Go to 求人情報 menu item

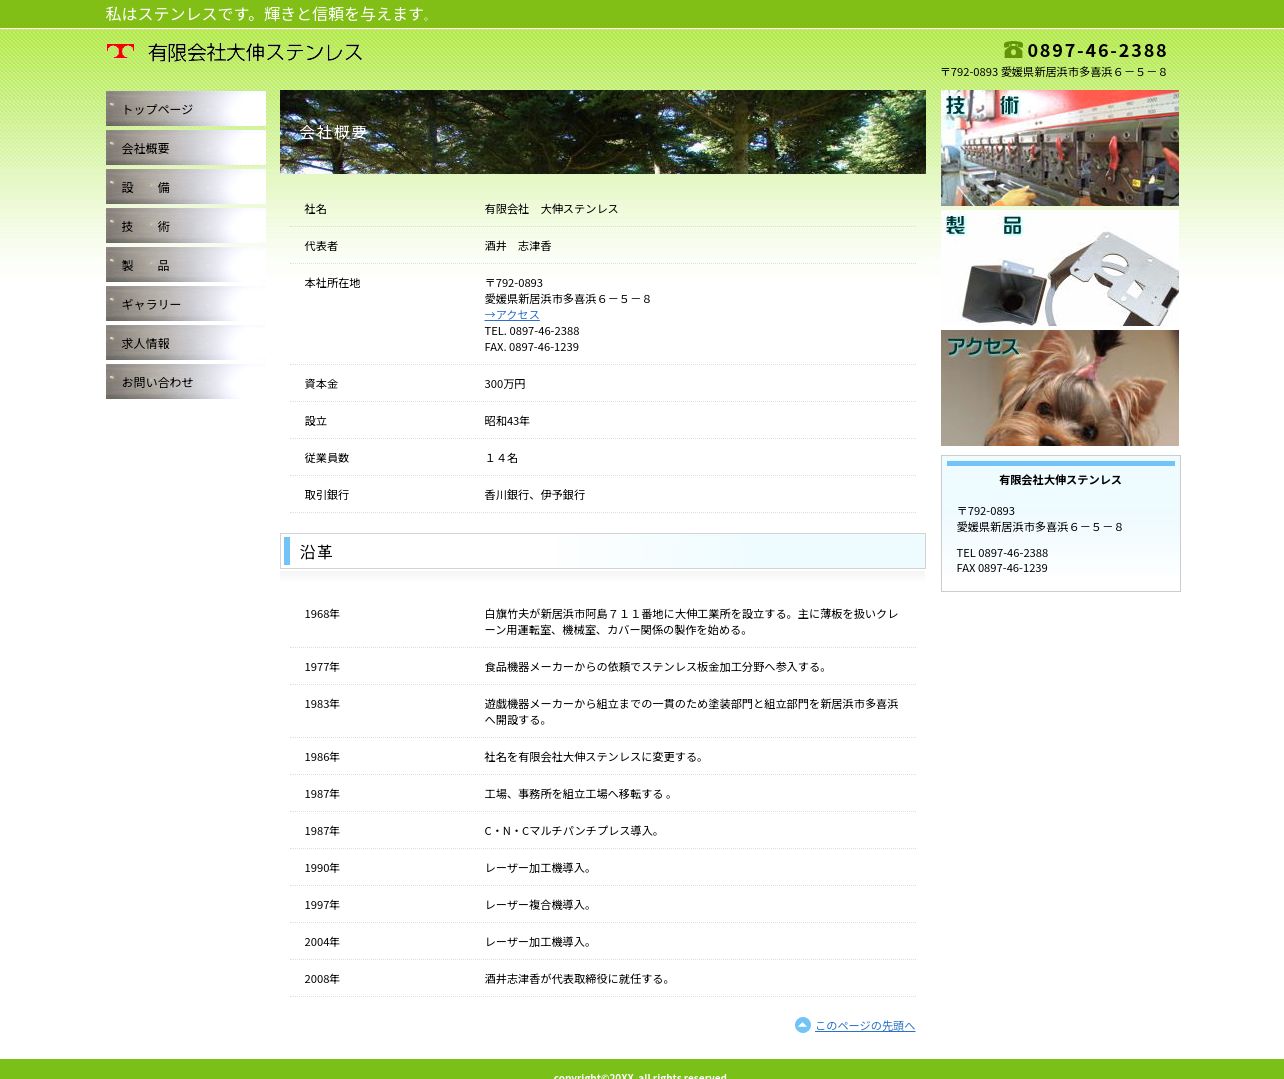tap(186, 343)
